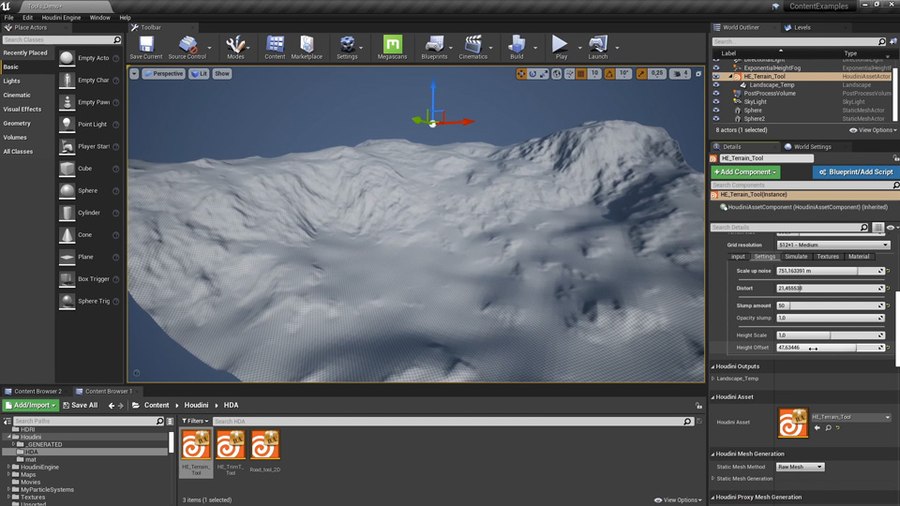Open the Marketplace toolbar icon
Image resolution: width=900 pixels, height=506 pixels.
coord(307,47)
